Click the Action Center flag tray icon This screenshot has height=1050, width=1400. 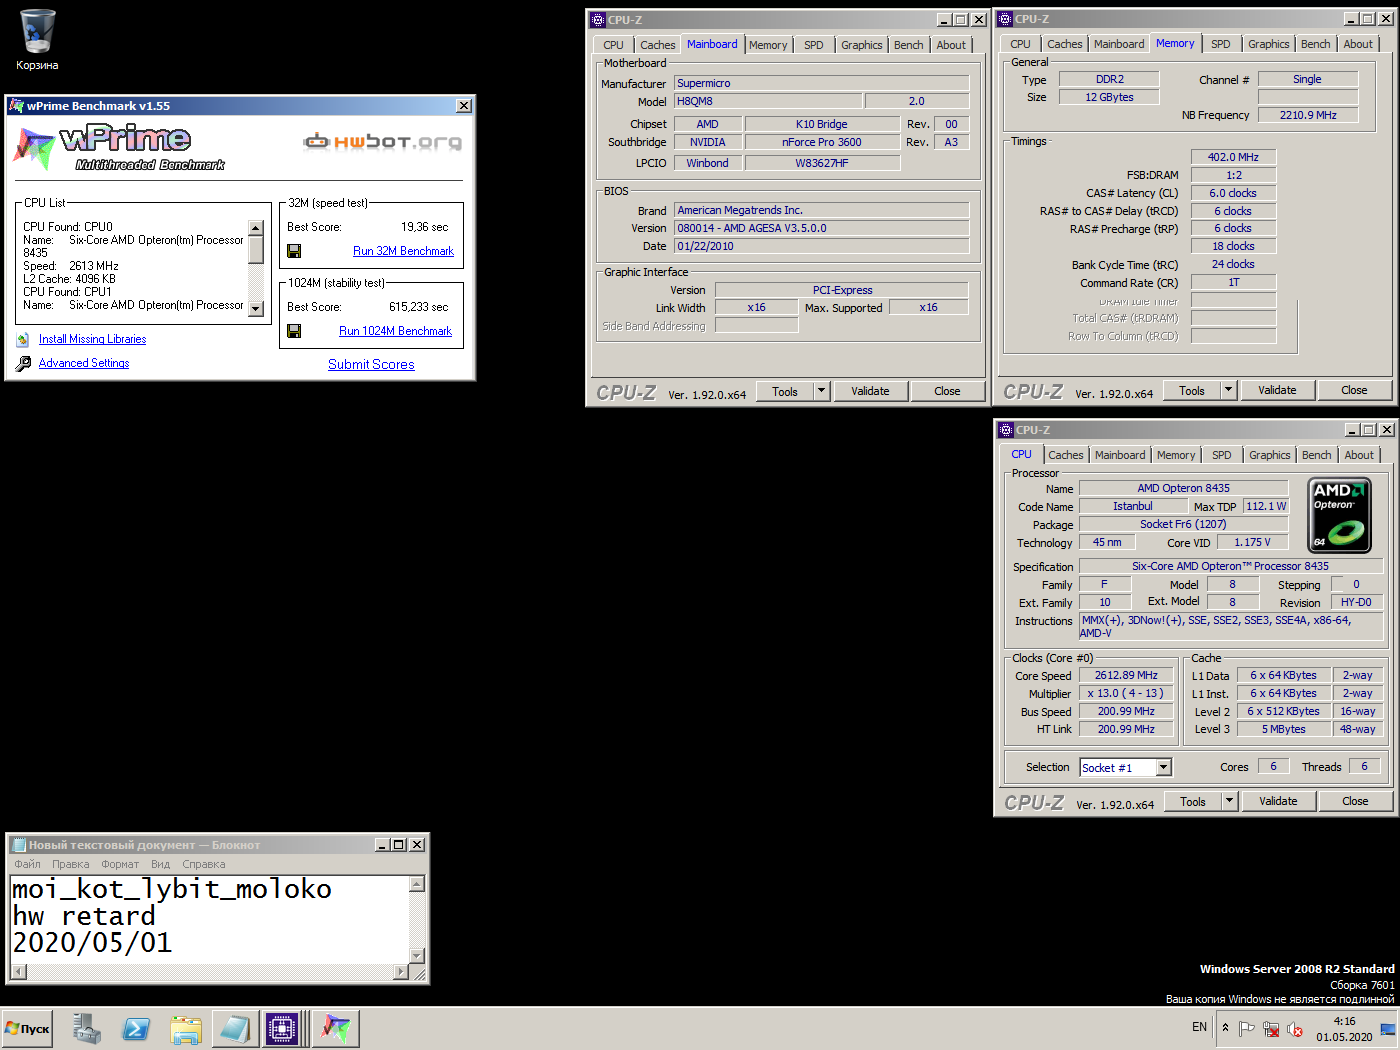click(x=1246, y=1028)
